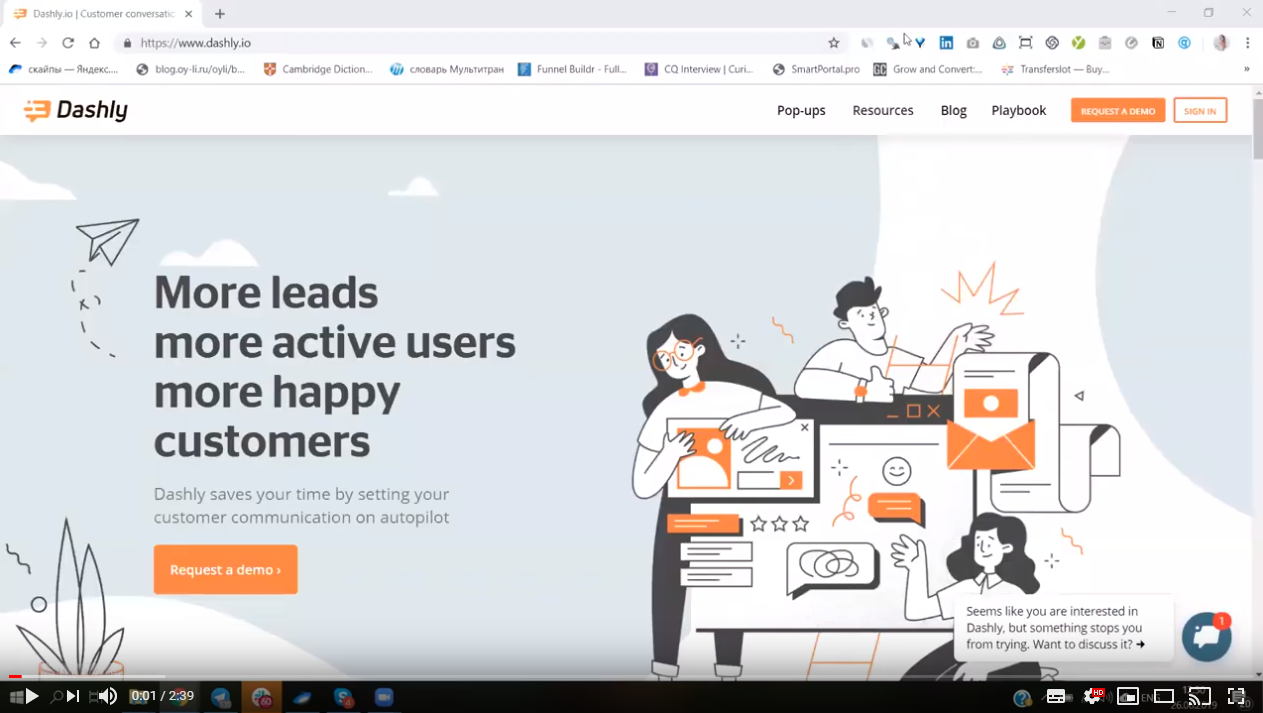
Task: Open the Chrome profile avatar
Action: pyautogui.click(x=1221, y=43)
